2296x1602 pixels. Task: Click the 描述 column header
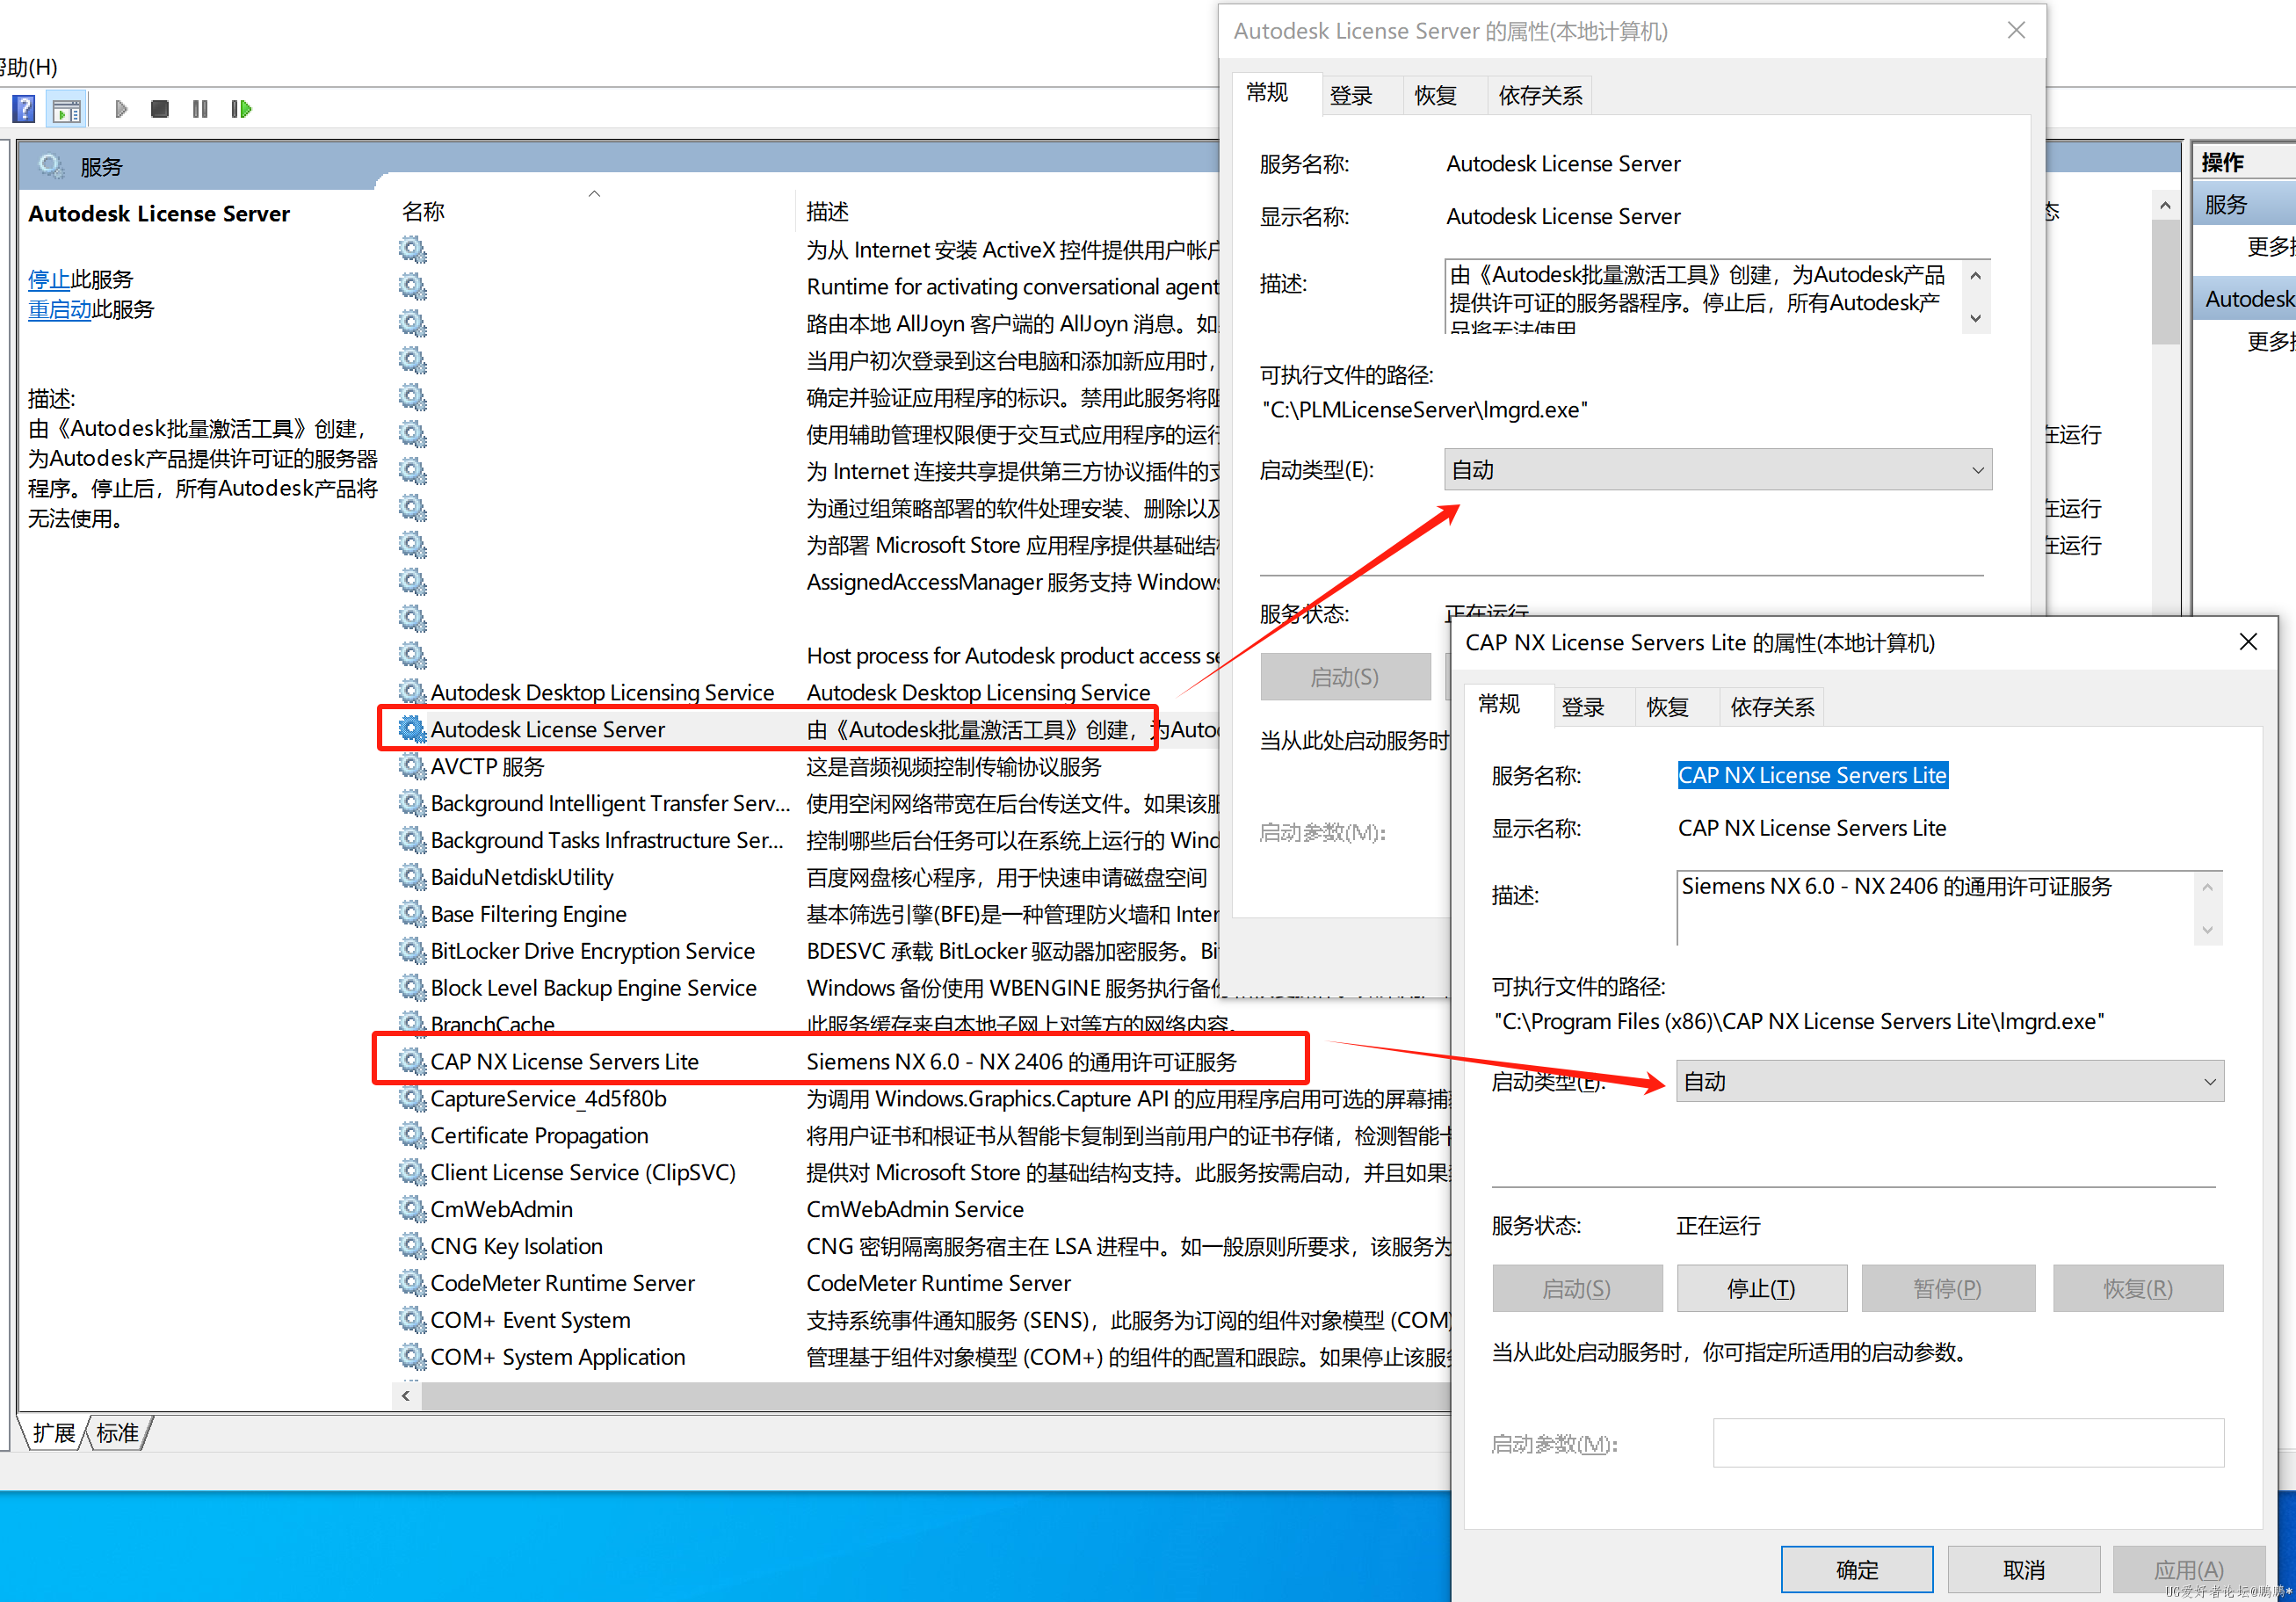827,211
